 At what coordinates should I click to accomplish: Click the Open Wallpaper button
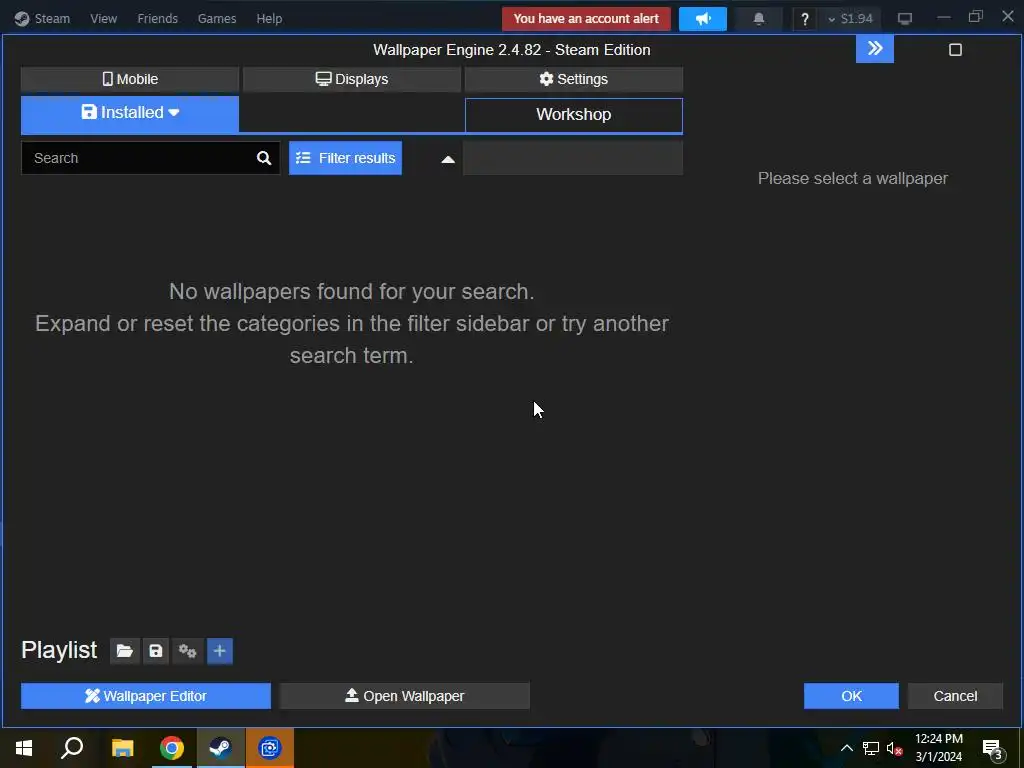point(405,696)
